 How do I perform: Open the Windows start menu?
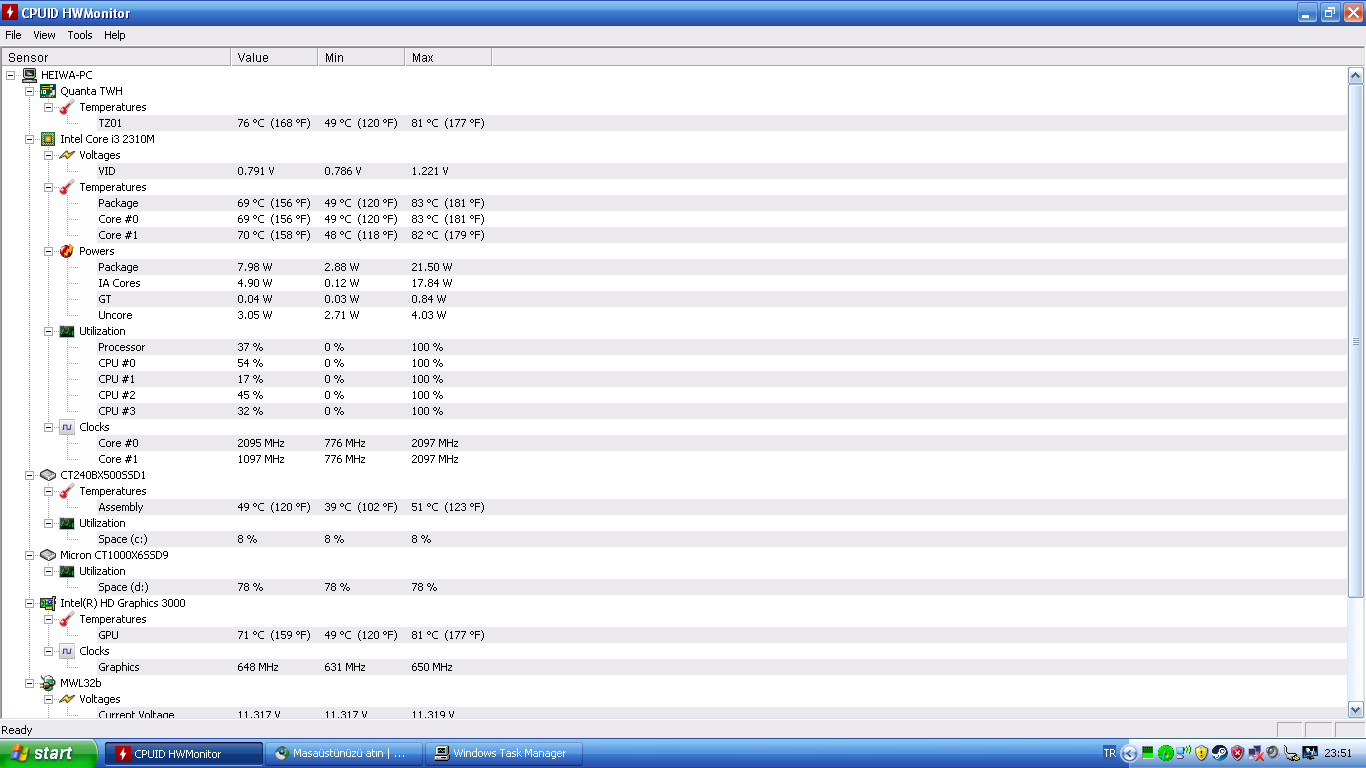(x=49, y=753)
